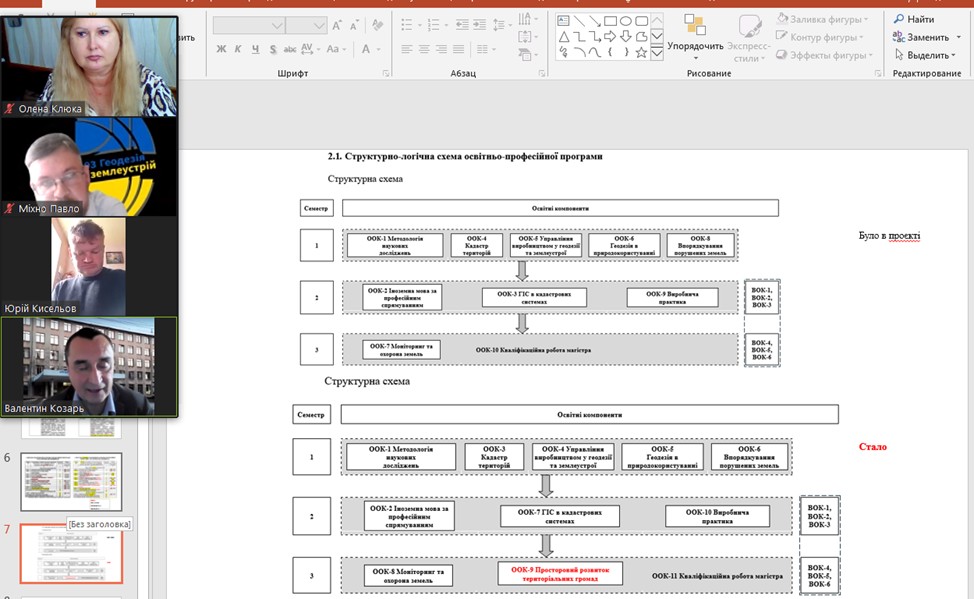Toggle Align Left paragraph alignment
974x599 pixels.
point(406,49)
